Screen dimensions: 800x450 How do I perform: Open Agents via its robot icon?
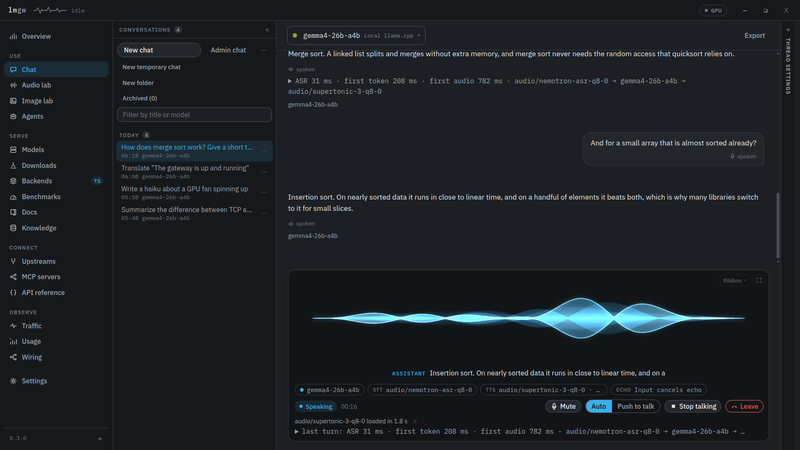coord(13,116)
